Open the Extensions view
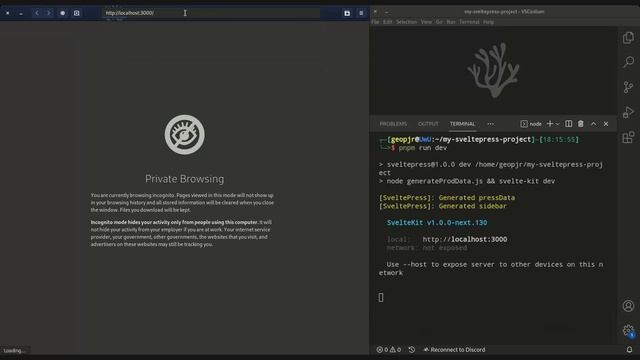 point(629,137)
